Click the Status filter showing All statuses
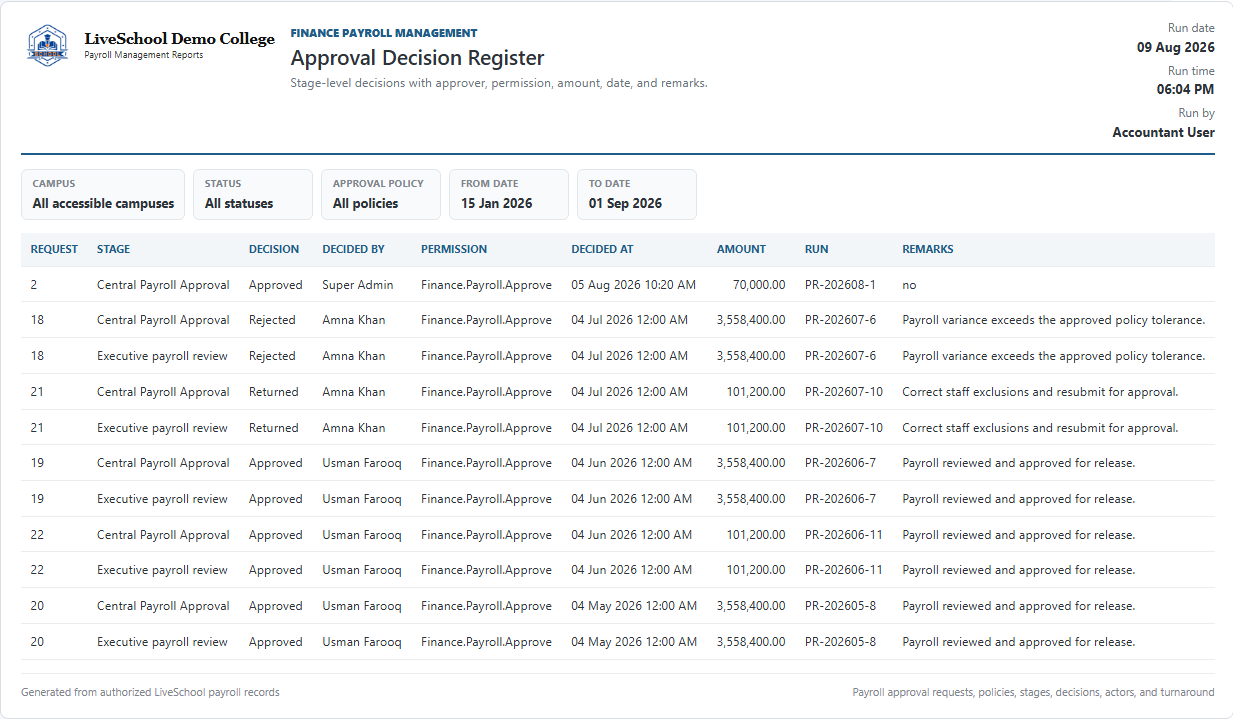 pos(253,194)
